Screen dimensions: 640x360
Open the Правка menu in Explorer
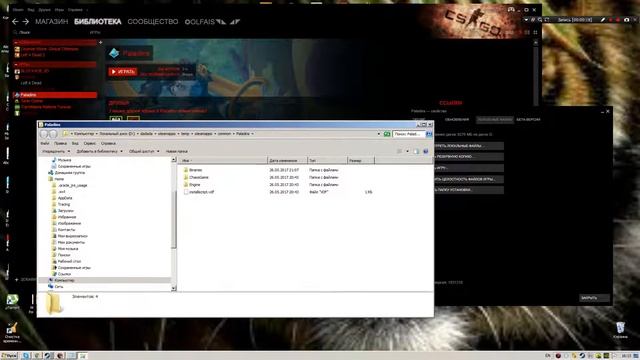click(x=60, y=144)
